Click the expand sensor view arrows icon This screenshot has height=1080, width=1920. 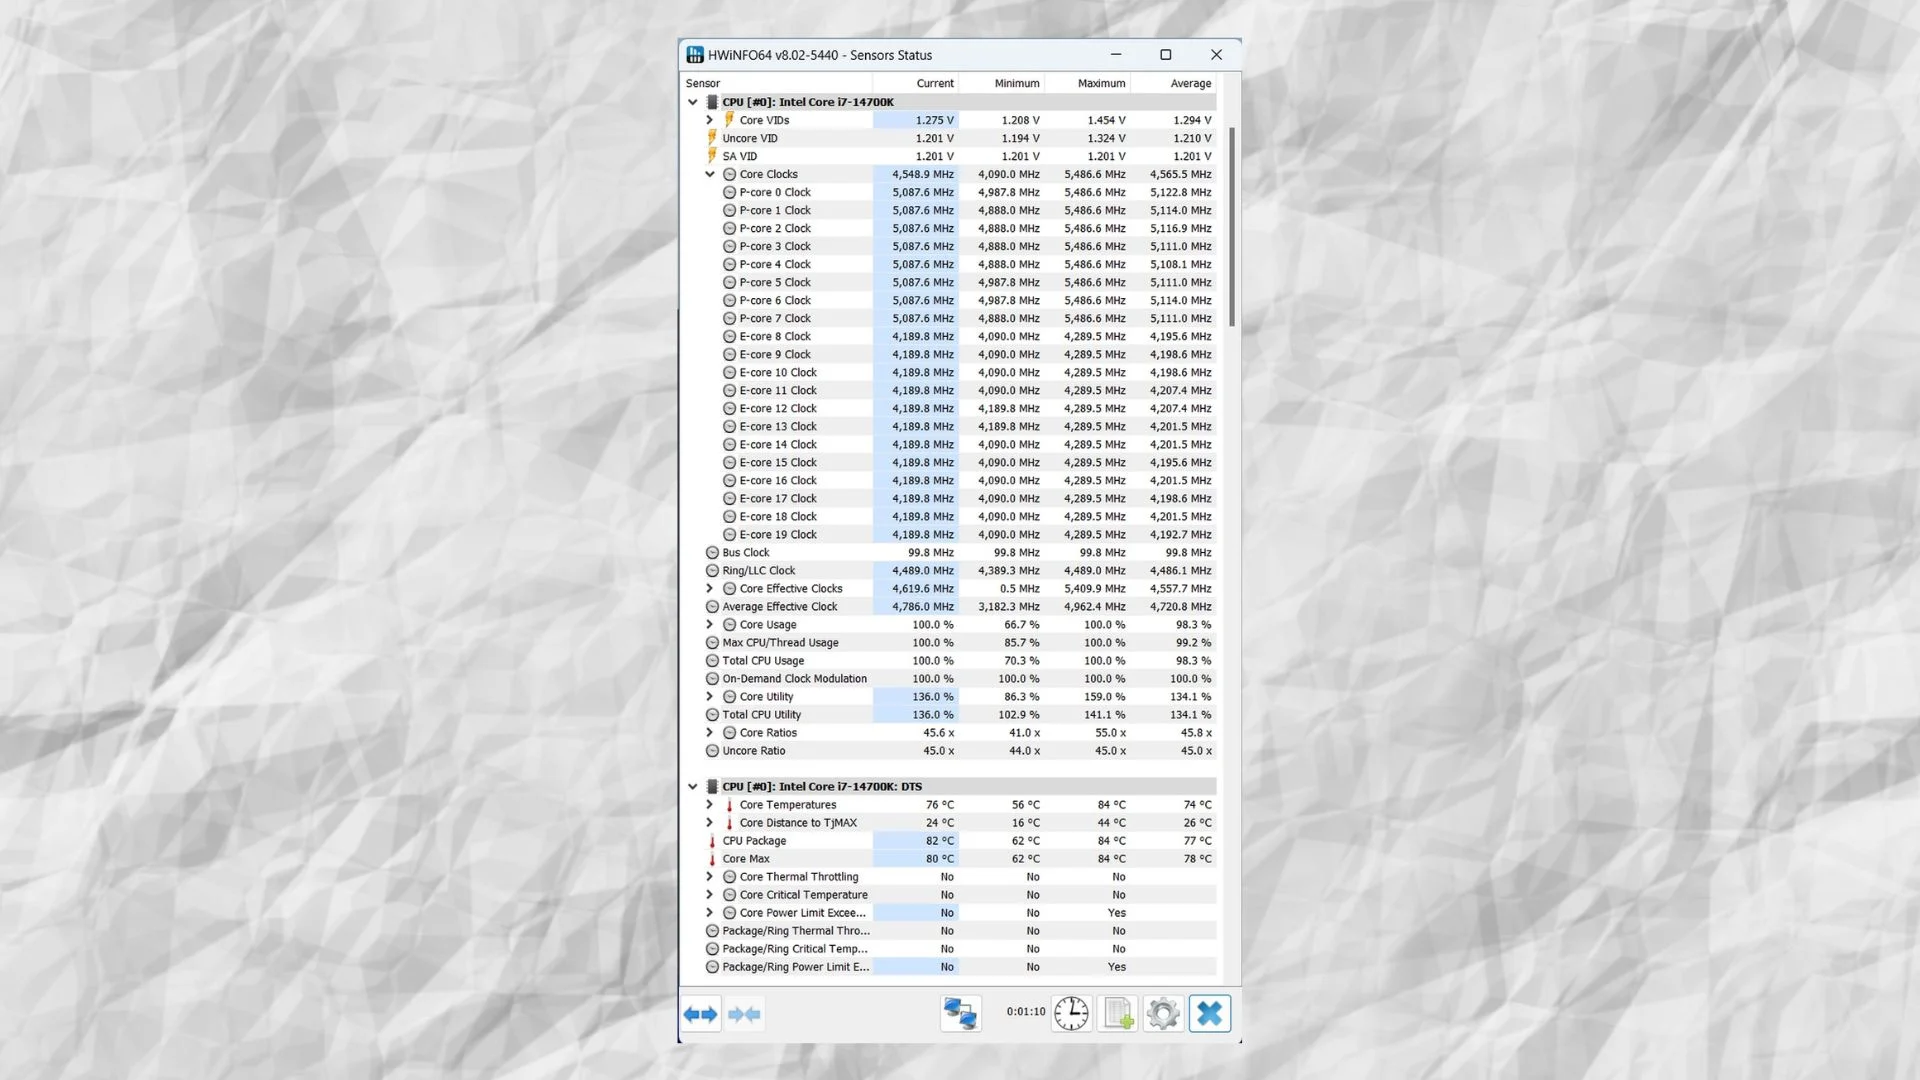point(701,1014)
